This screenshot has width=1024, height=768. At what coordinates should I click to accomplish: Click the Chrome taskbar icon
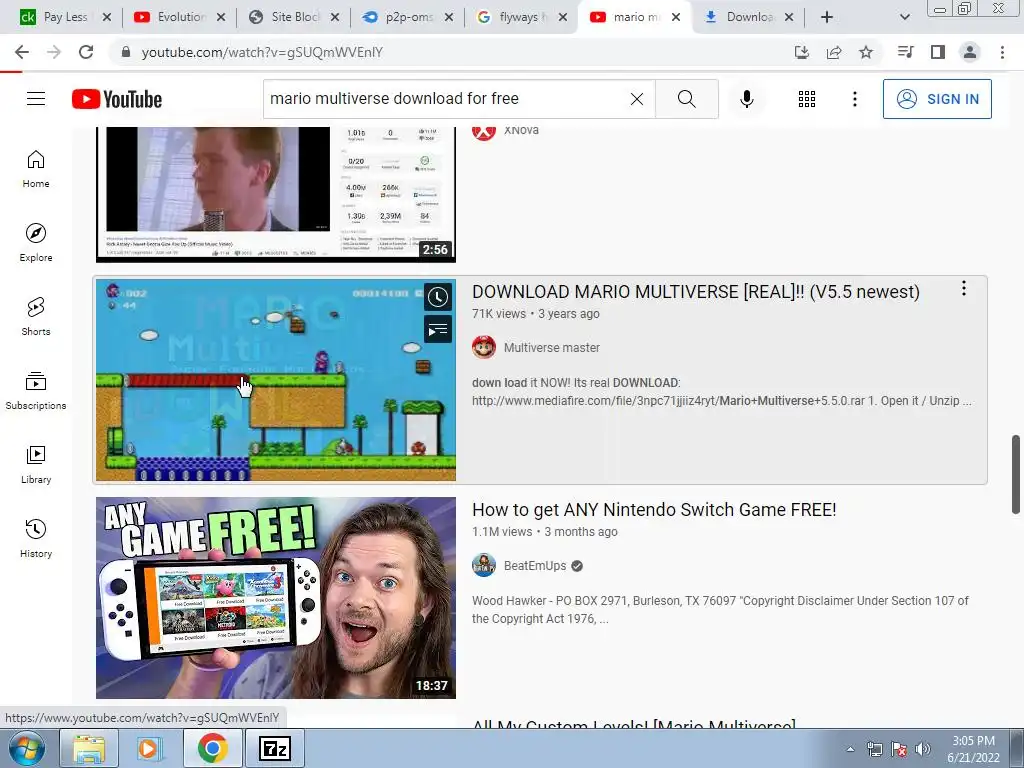tap(212, 748)
